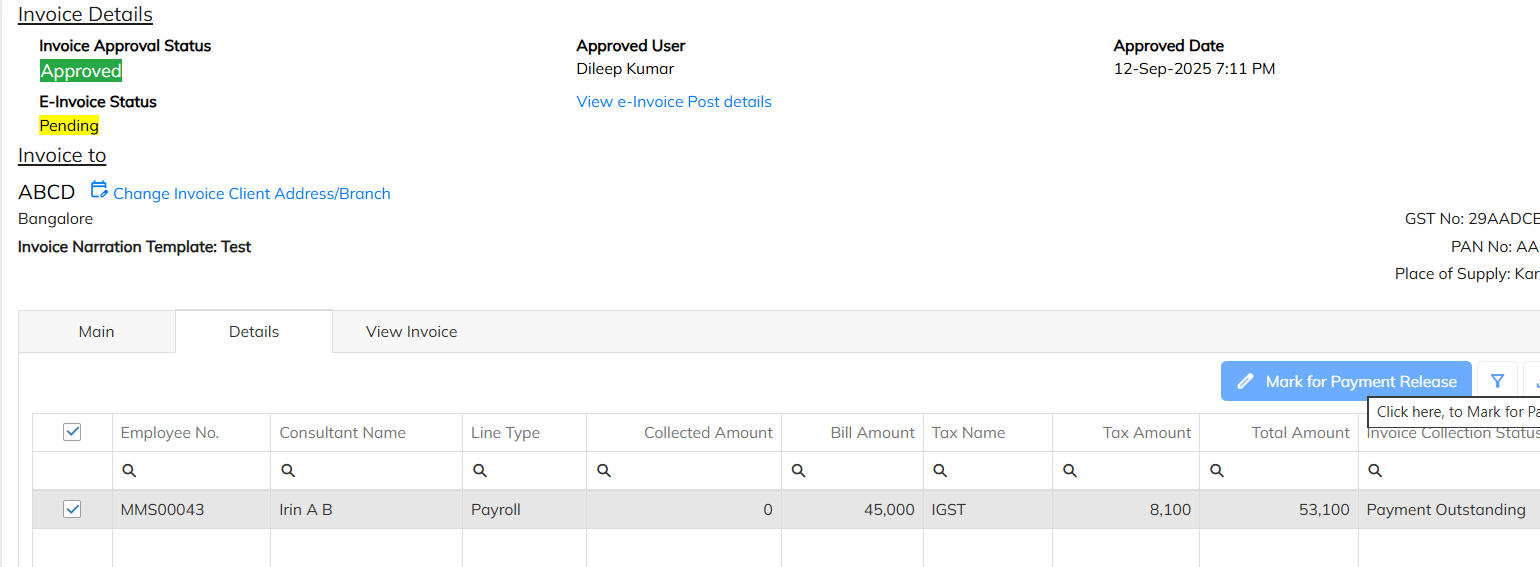Sort by the Consultant Name column header
The width and height of the screenshot is (1540, 567).
(x=343, y=433)
